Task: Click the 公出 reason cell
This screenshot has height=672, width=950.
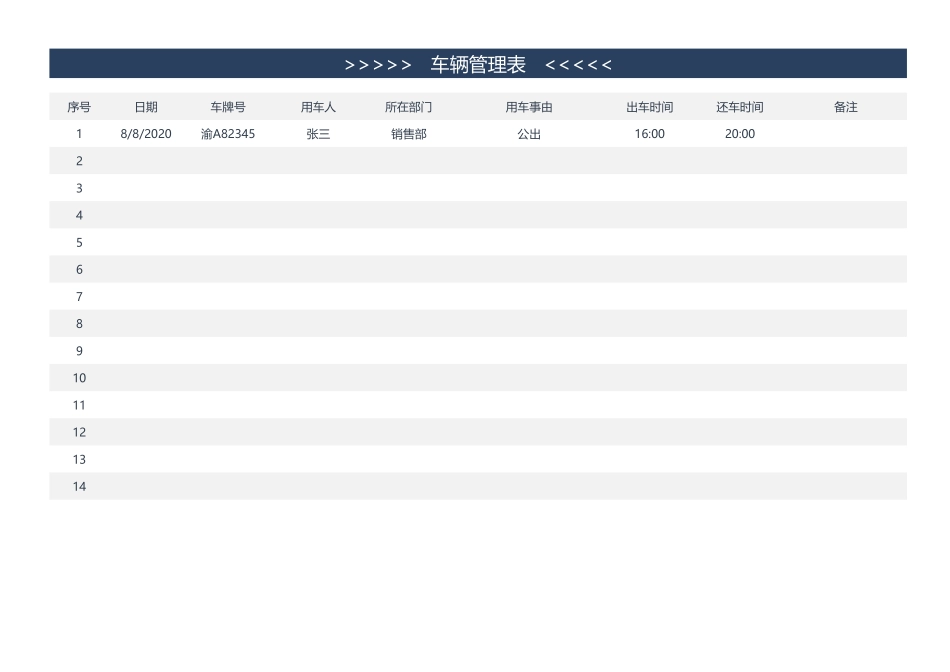Action: click(528, 133)
